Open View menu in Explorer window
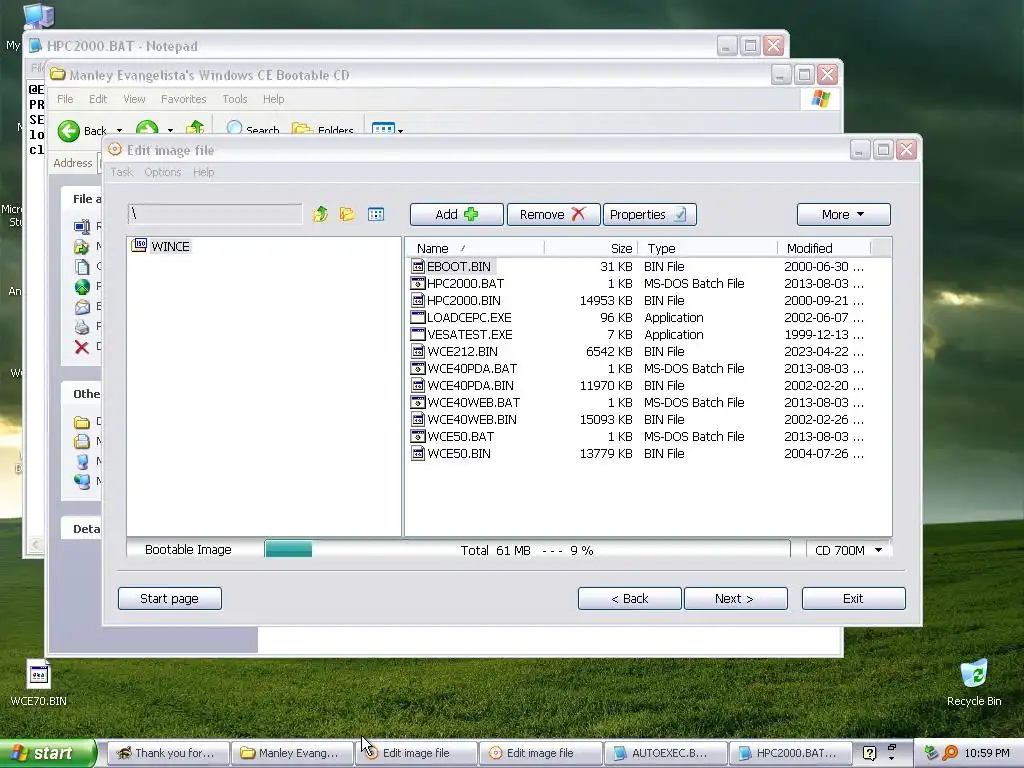Image resolution: width=1024 pixels, height=768 pixels. point(134,99)
